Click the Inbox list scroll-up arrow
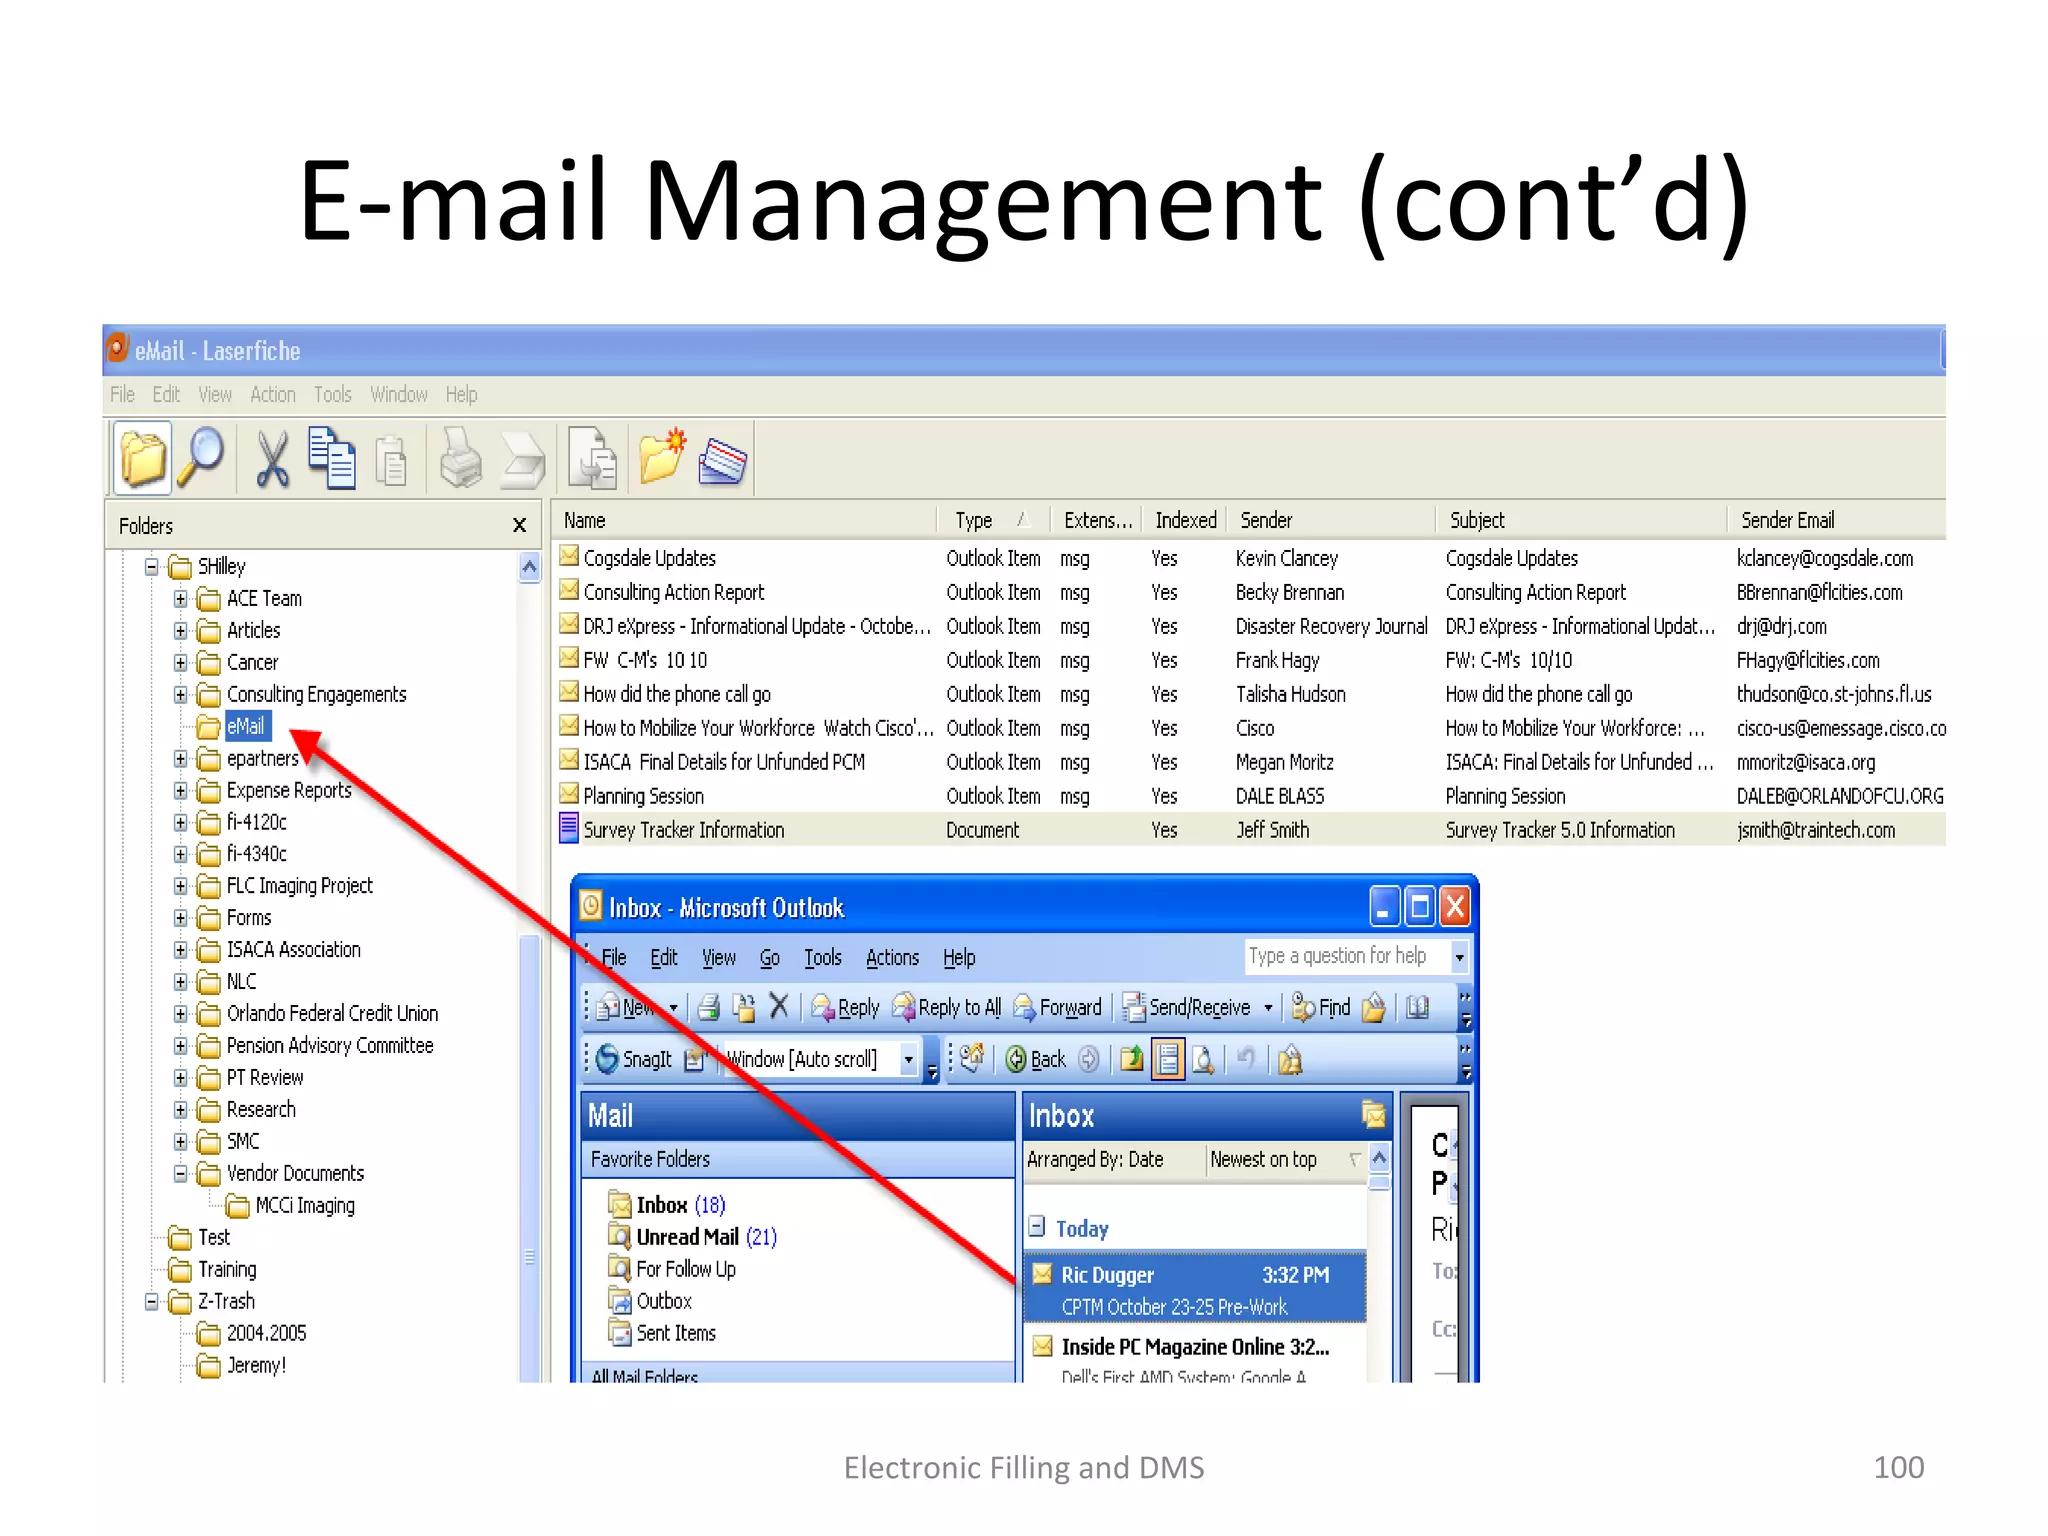2048x1536 pixels. click(x=1379, y=1158)
